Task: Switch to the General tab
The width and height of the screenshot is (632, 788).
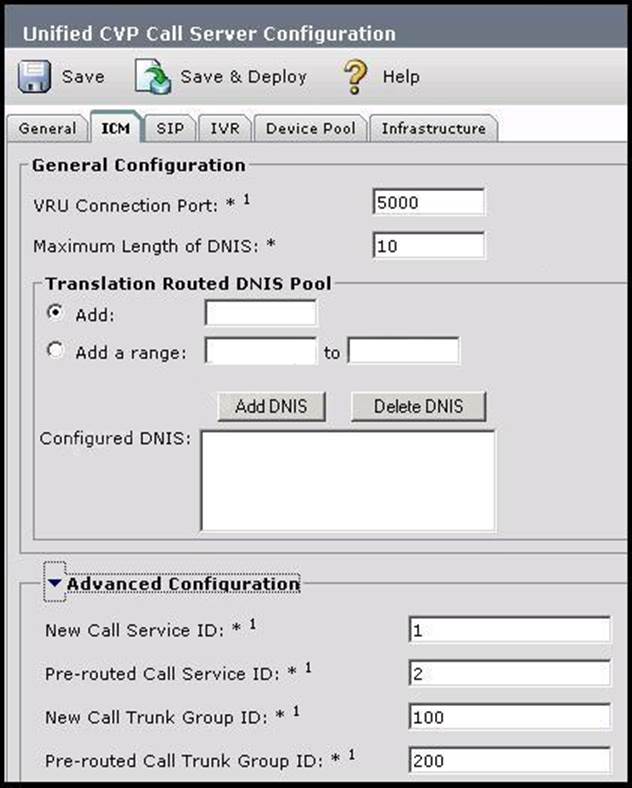Action: [x=47, y=129]
